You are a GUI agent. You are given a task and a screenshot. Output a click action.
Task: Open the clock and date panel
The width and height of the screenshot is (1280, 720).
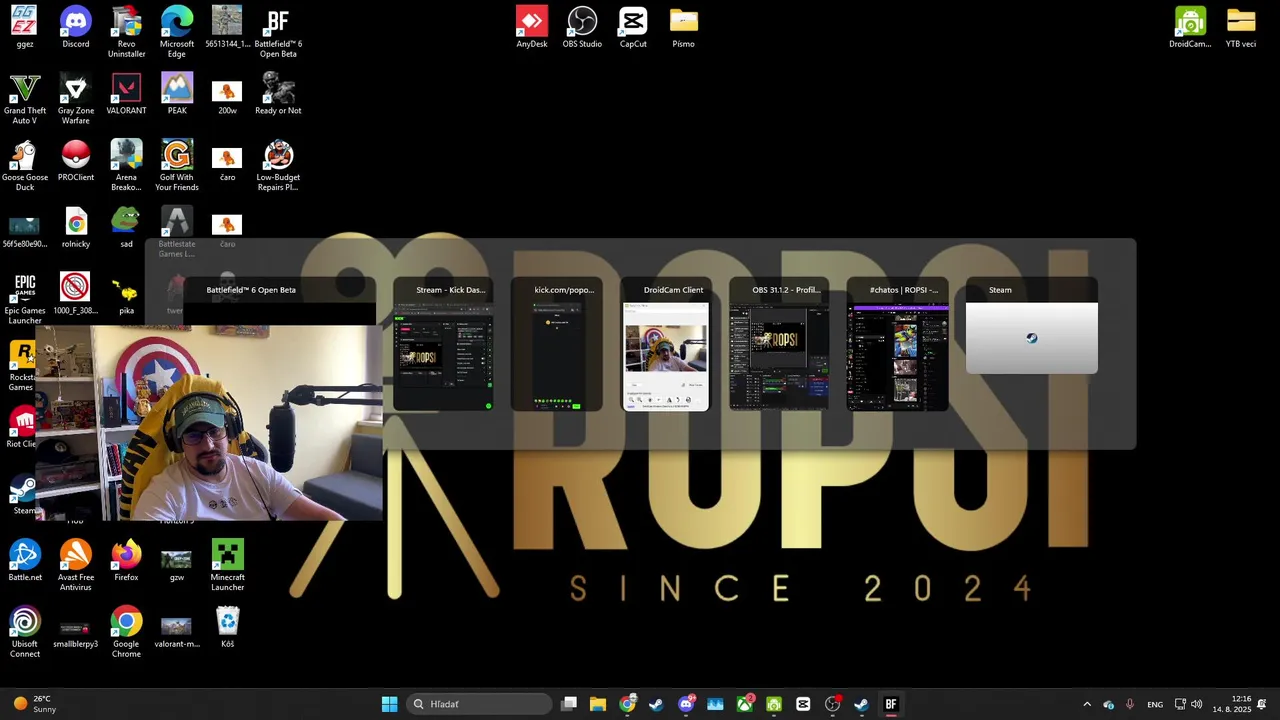click(x=1232, y=704)
